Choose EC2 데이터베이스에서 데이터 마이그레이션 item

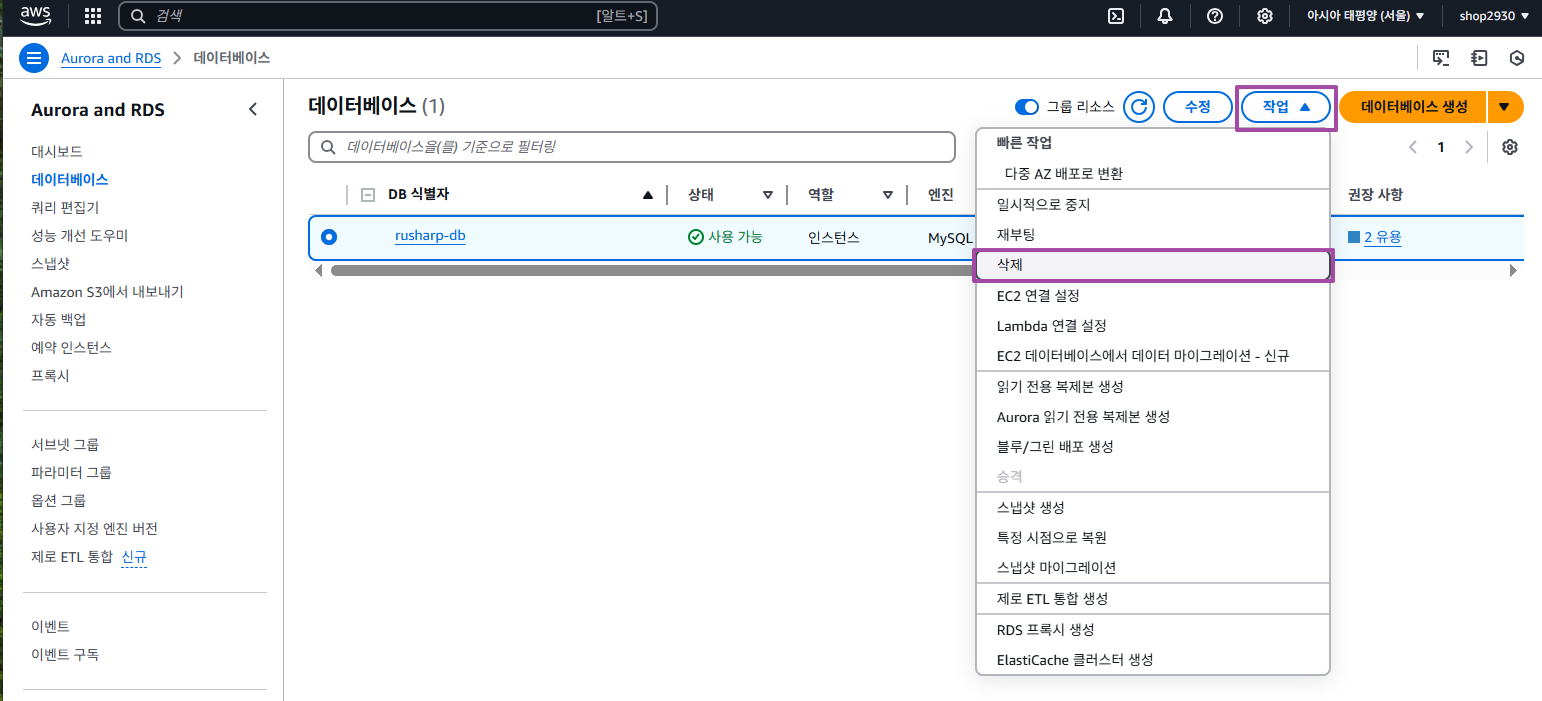click(1153, 356)
